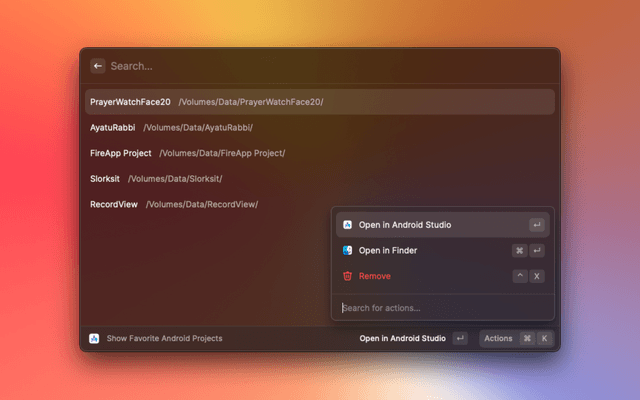Image resolution: width=640 pixels, height=400 pixels.
Task: Click the return key badge in the bottom bar
Action: pyautogui.click(x=460, y=338)
